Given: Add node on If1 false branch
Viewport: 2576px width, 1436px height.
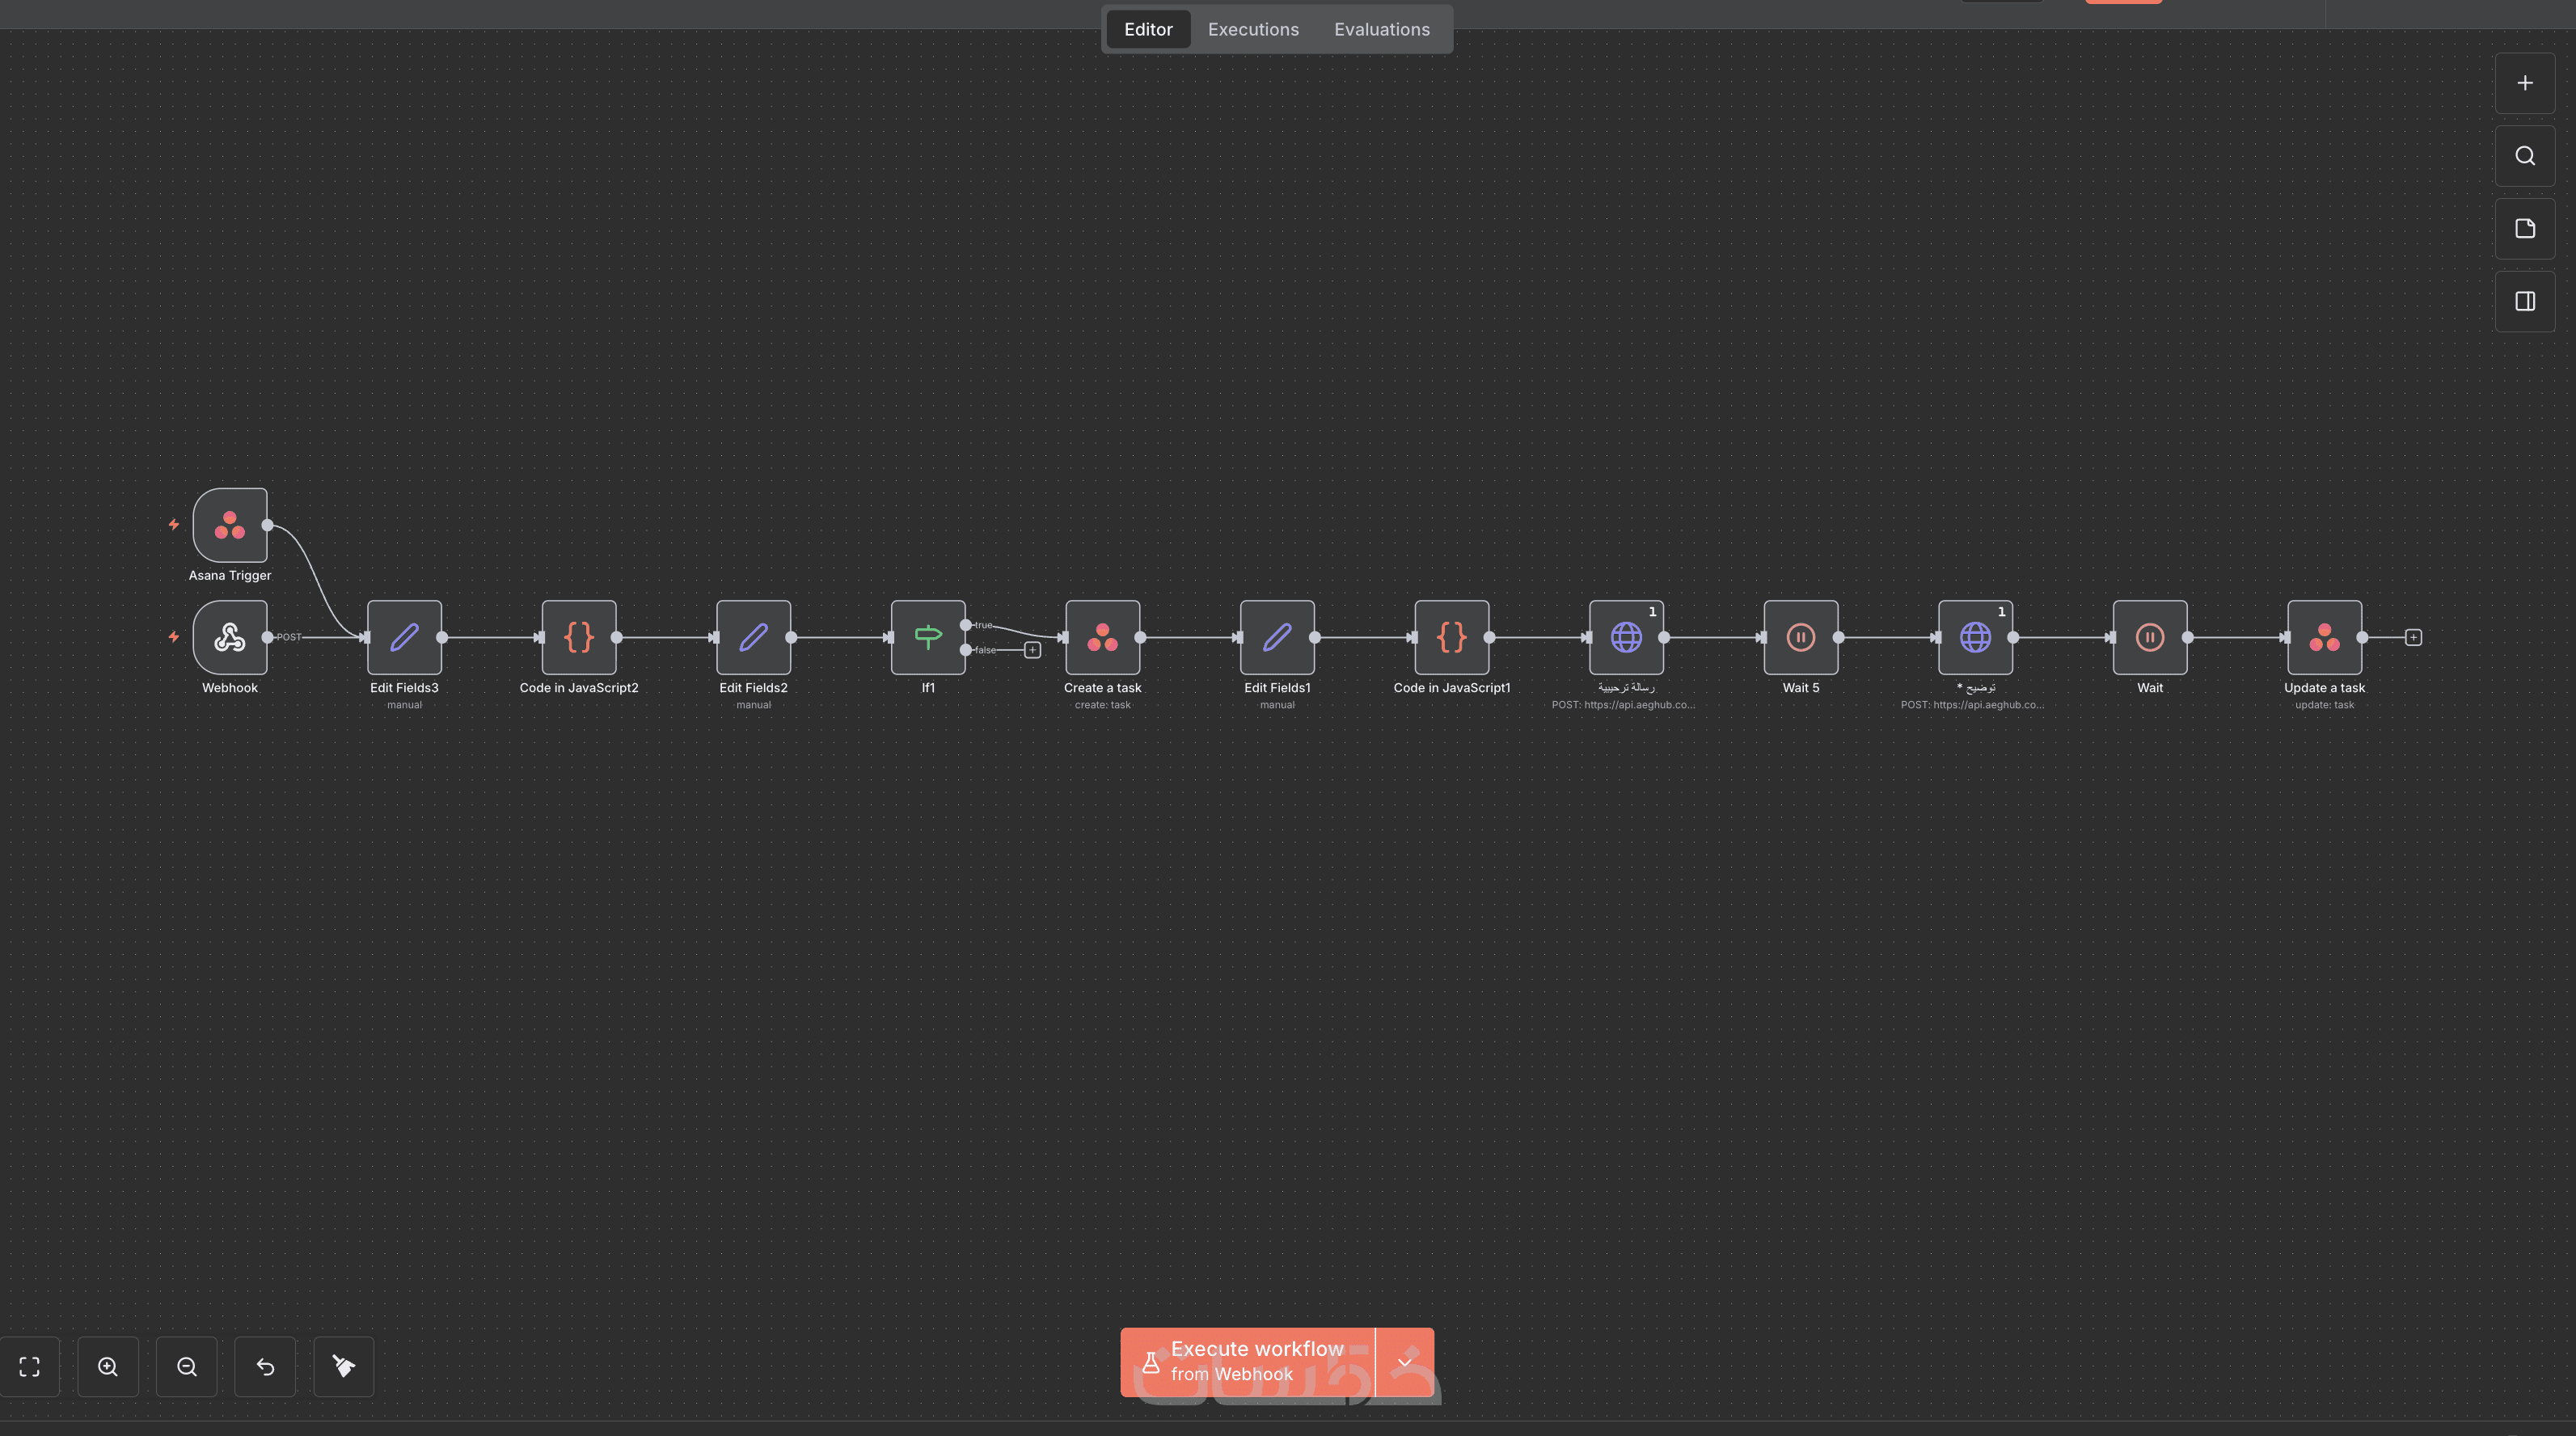Looking at the screenshot, I should coord(1032,650).
